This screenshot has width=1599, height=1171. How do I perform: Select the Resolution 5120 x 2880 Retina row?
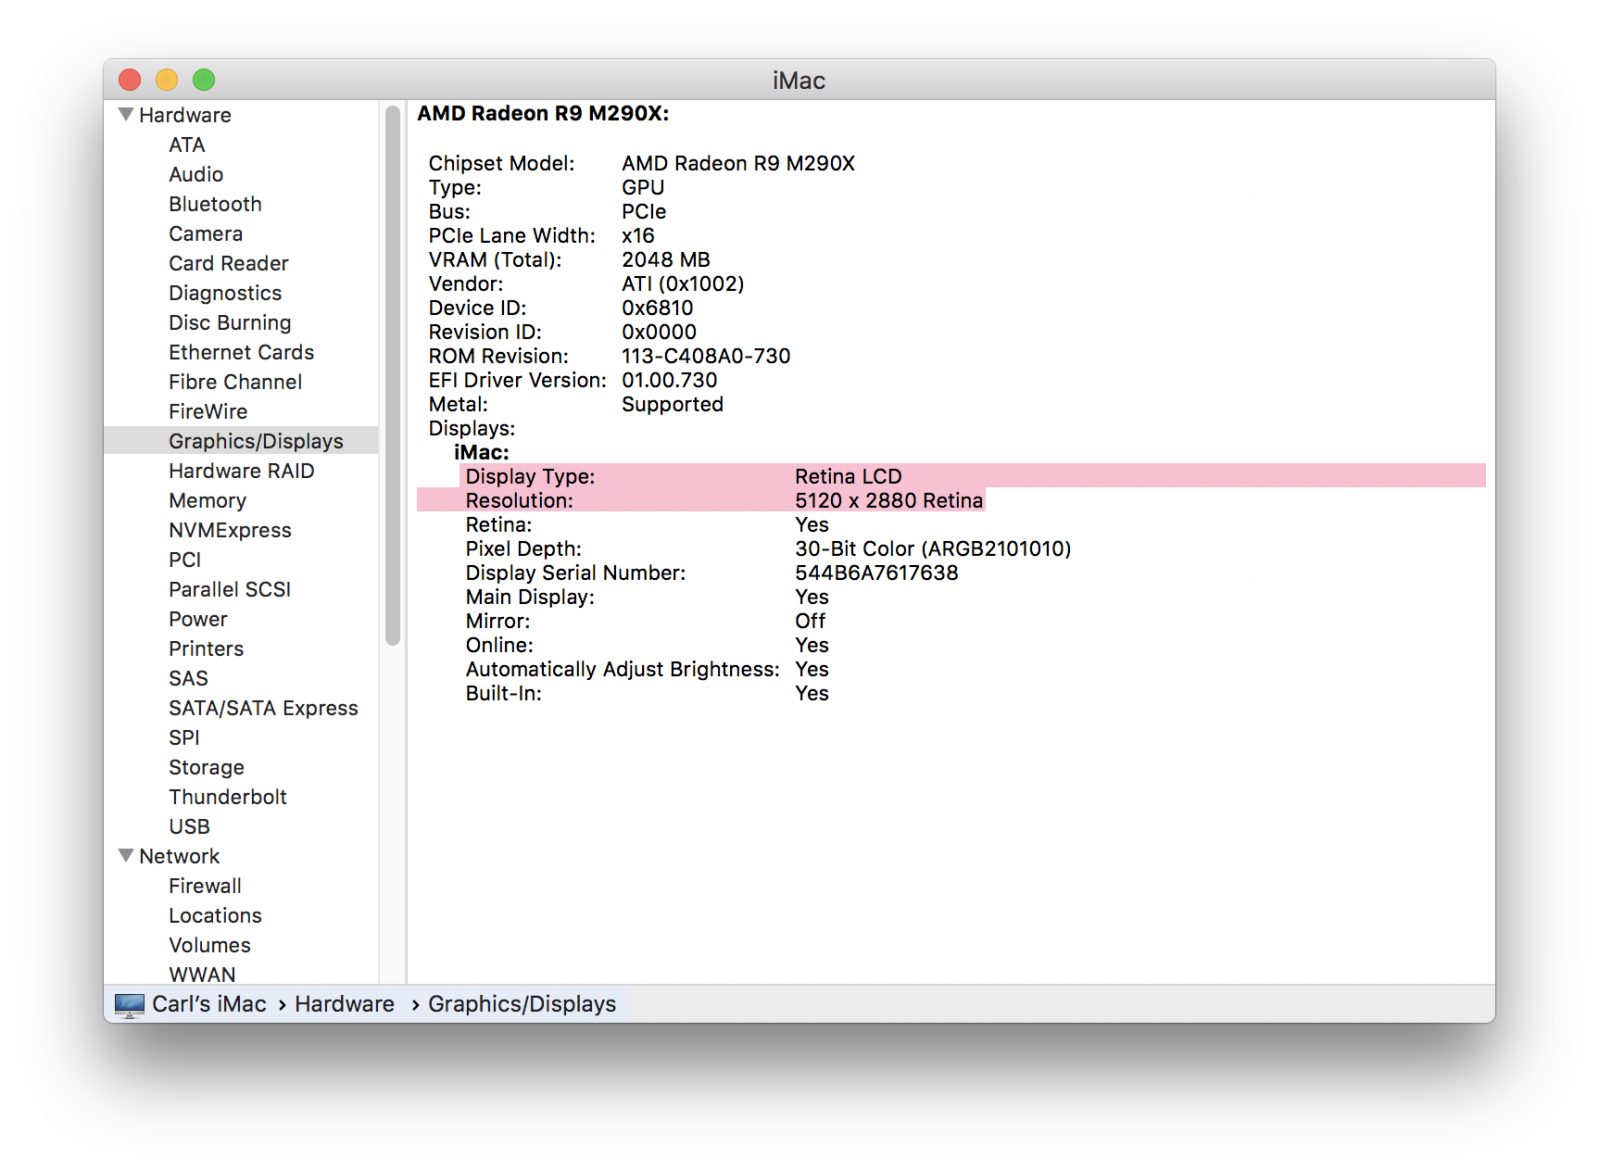(701, 500)
